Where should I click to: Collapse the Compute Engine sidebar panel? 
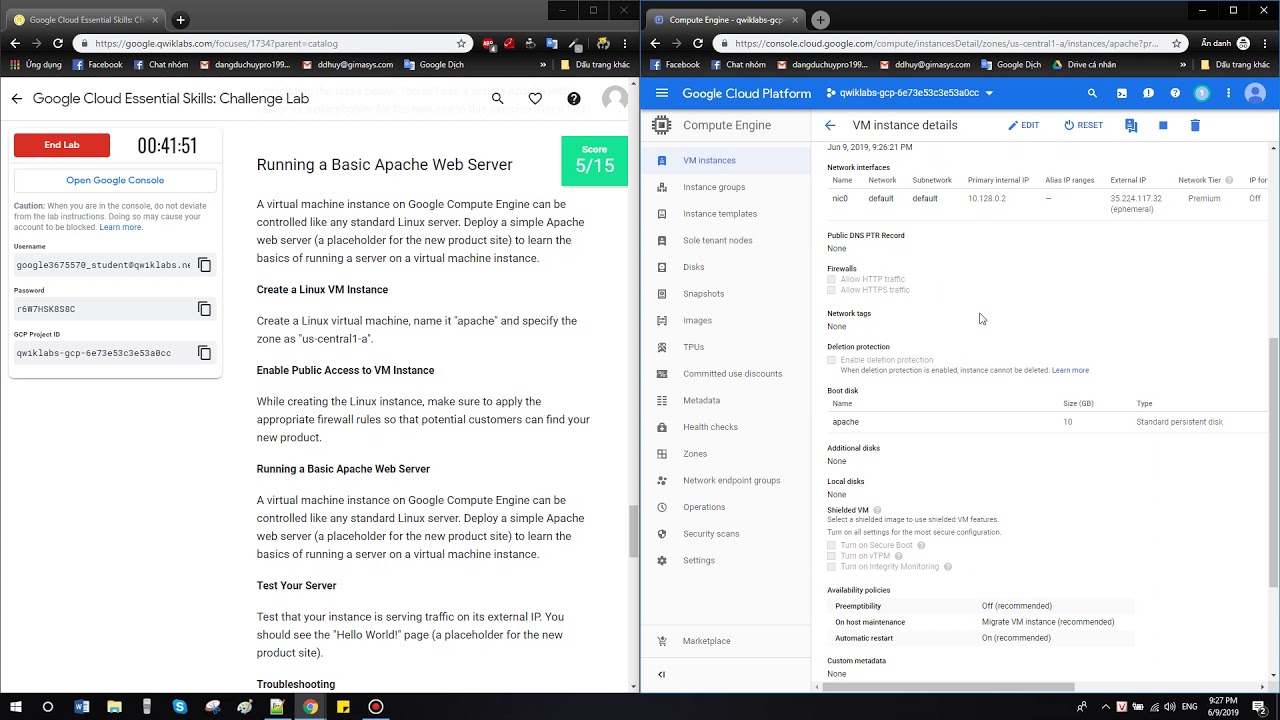click(x=661, y=674)
